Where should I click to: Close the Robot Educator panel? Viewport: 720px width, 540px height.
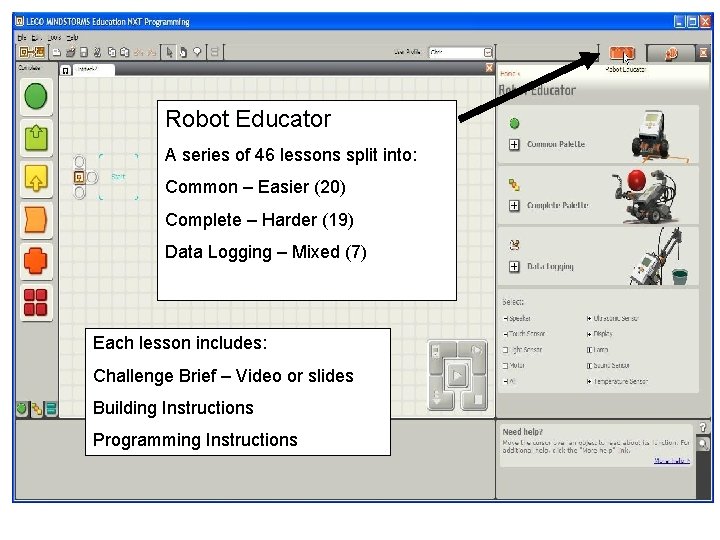[x=703, y=53]
